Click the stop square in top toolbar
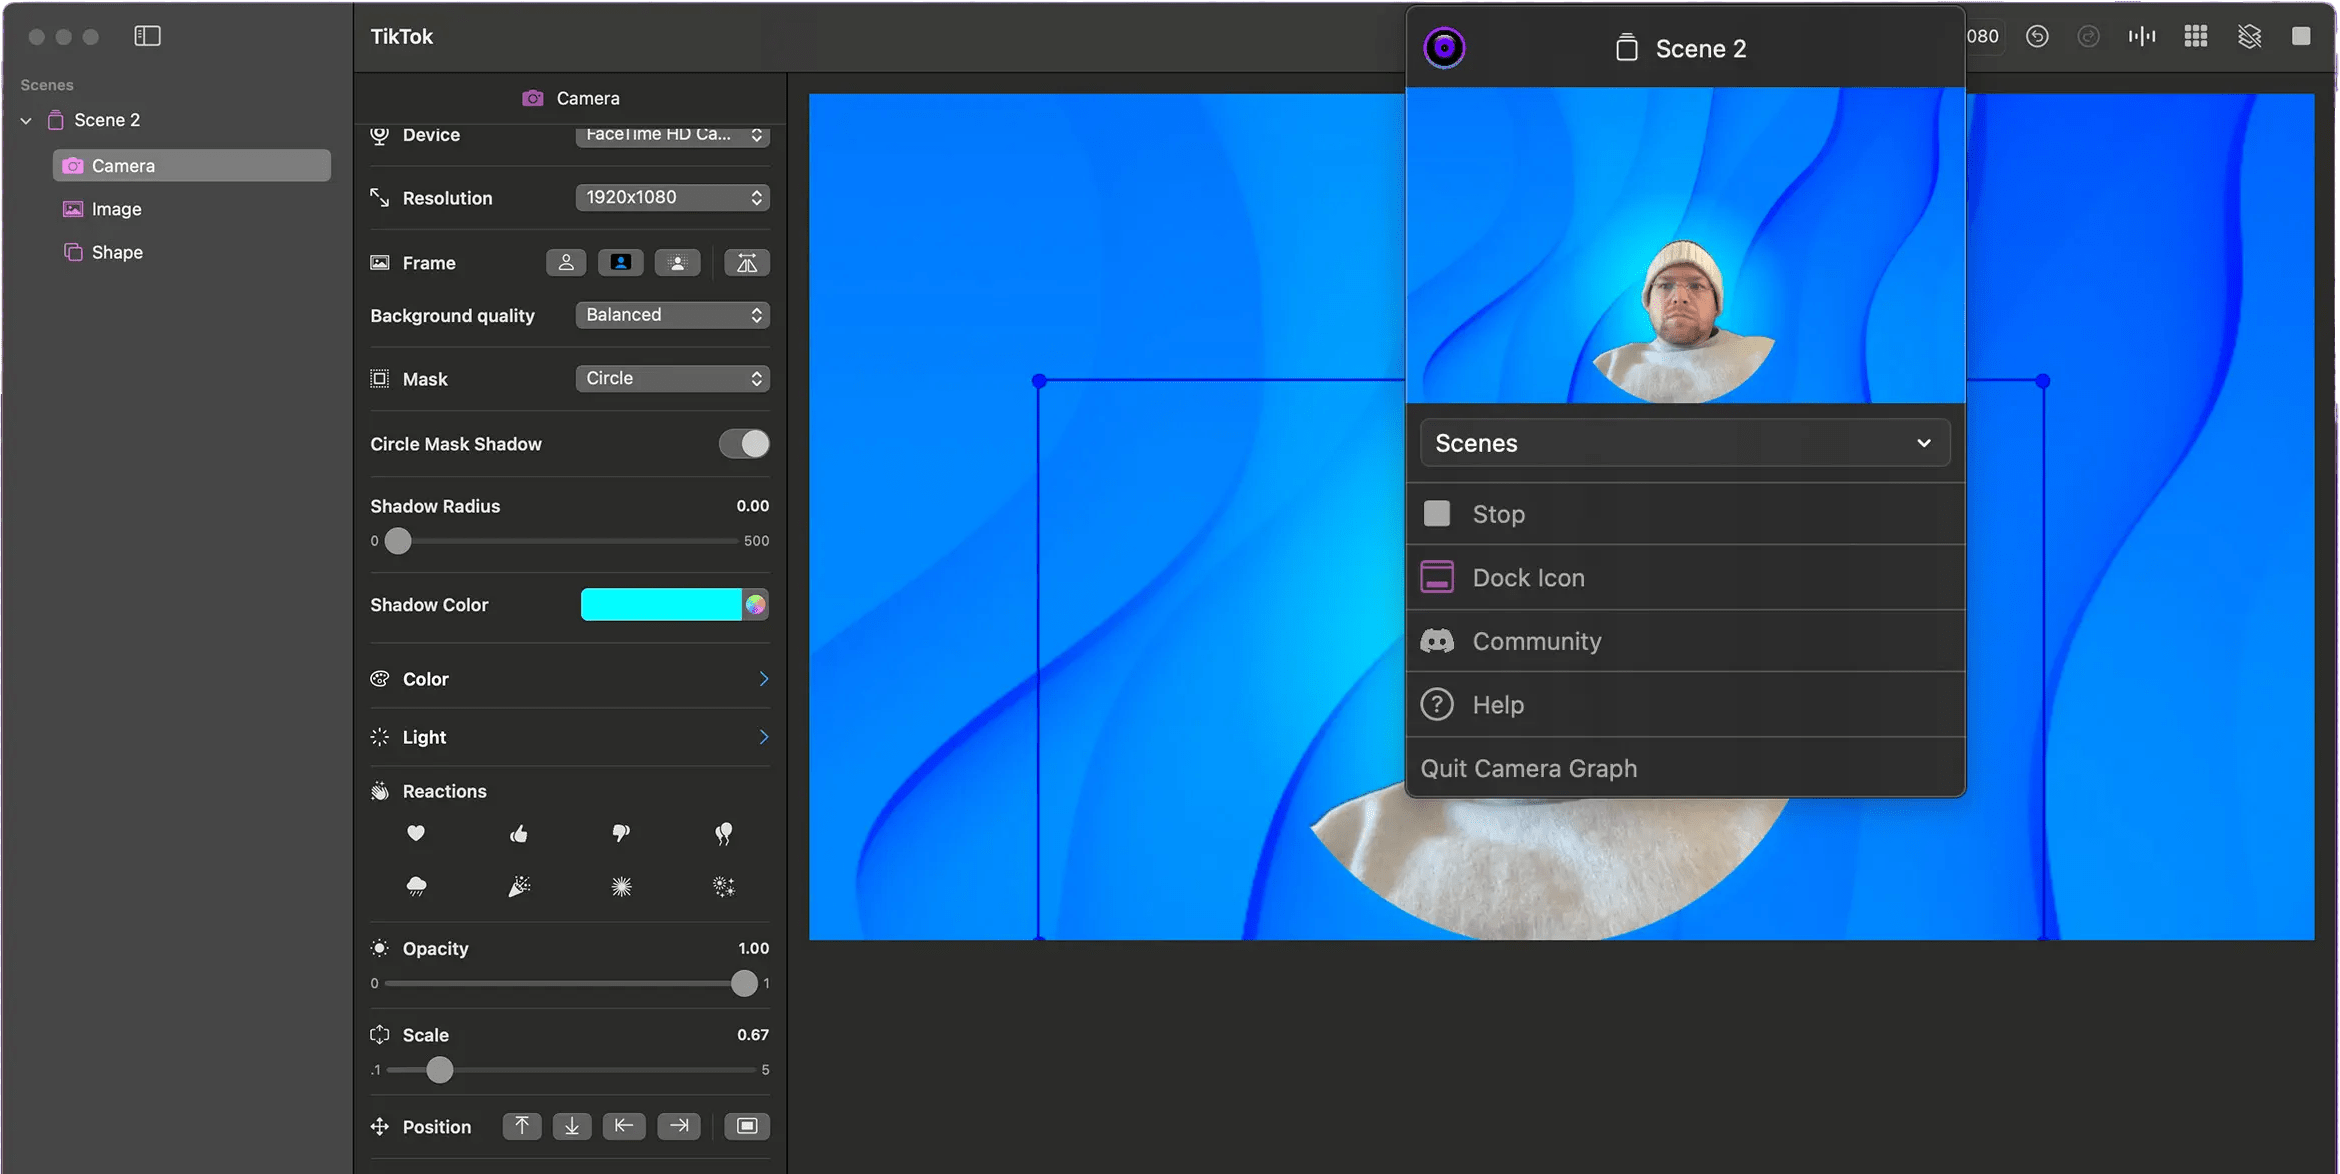2340x1174 pixels. [2301, 36]
